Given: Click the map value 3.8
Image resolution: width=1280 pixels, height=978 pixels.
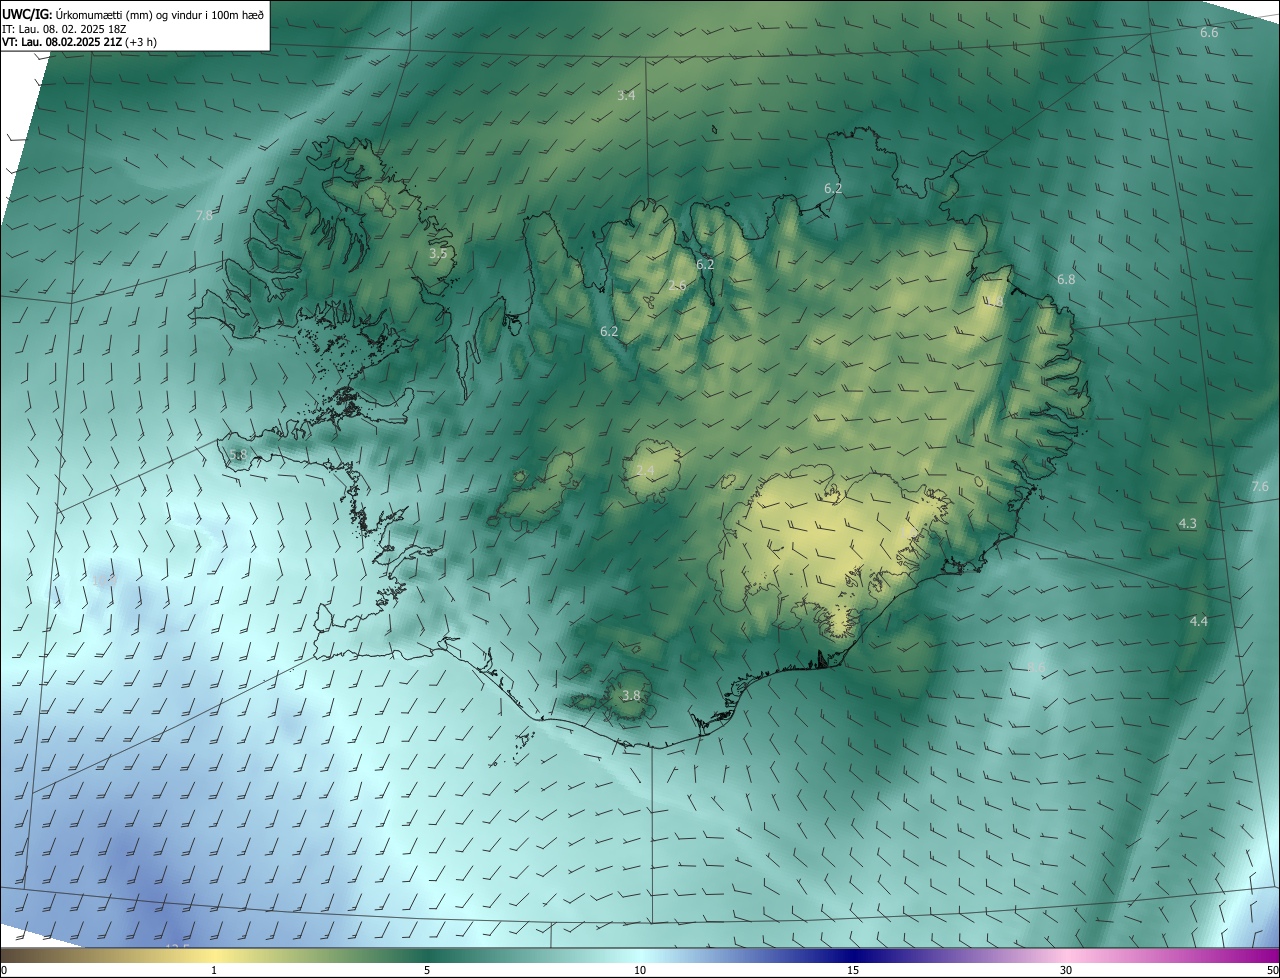Looking at the screenshot, I should click(631, 695).
